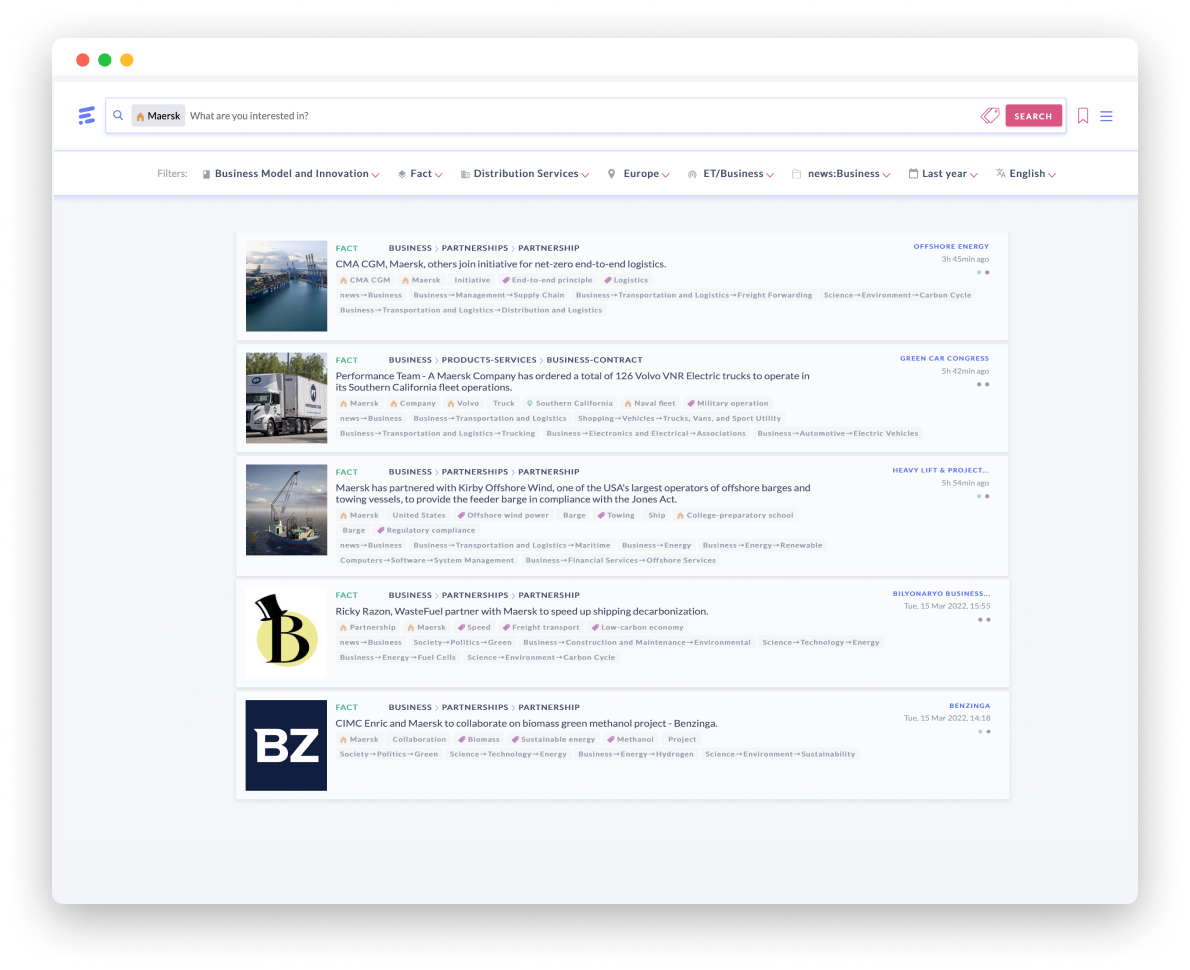Screen dimensions: 1190x970
Task: Click the calendar icon on the Last year filter
Action: tap(913, 173)
